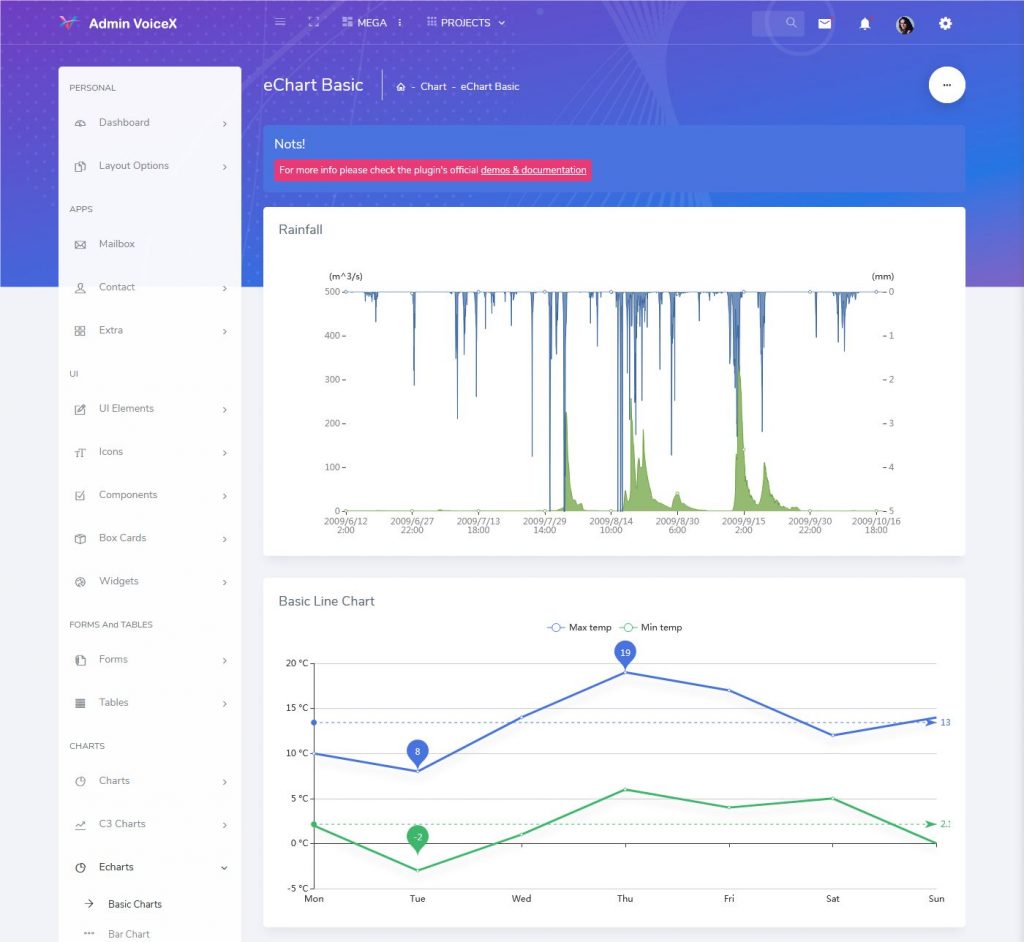Toggle the Max temp legend in line chart
1024x942 pixels.
tap(581, 627)
